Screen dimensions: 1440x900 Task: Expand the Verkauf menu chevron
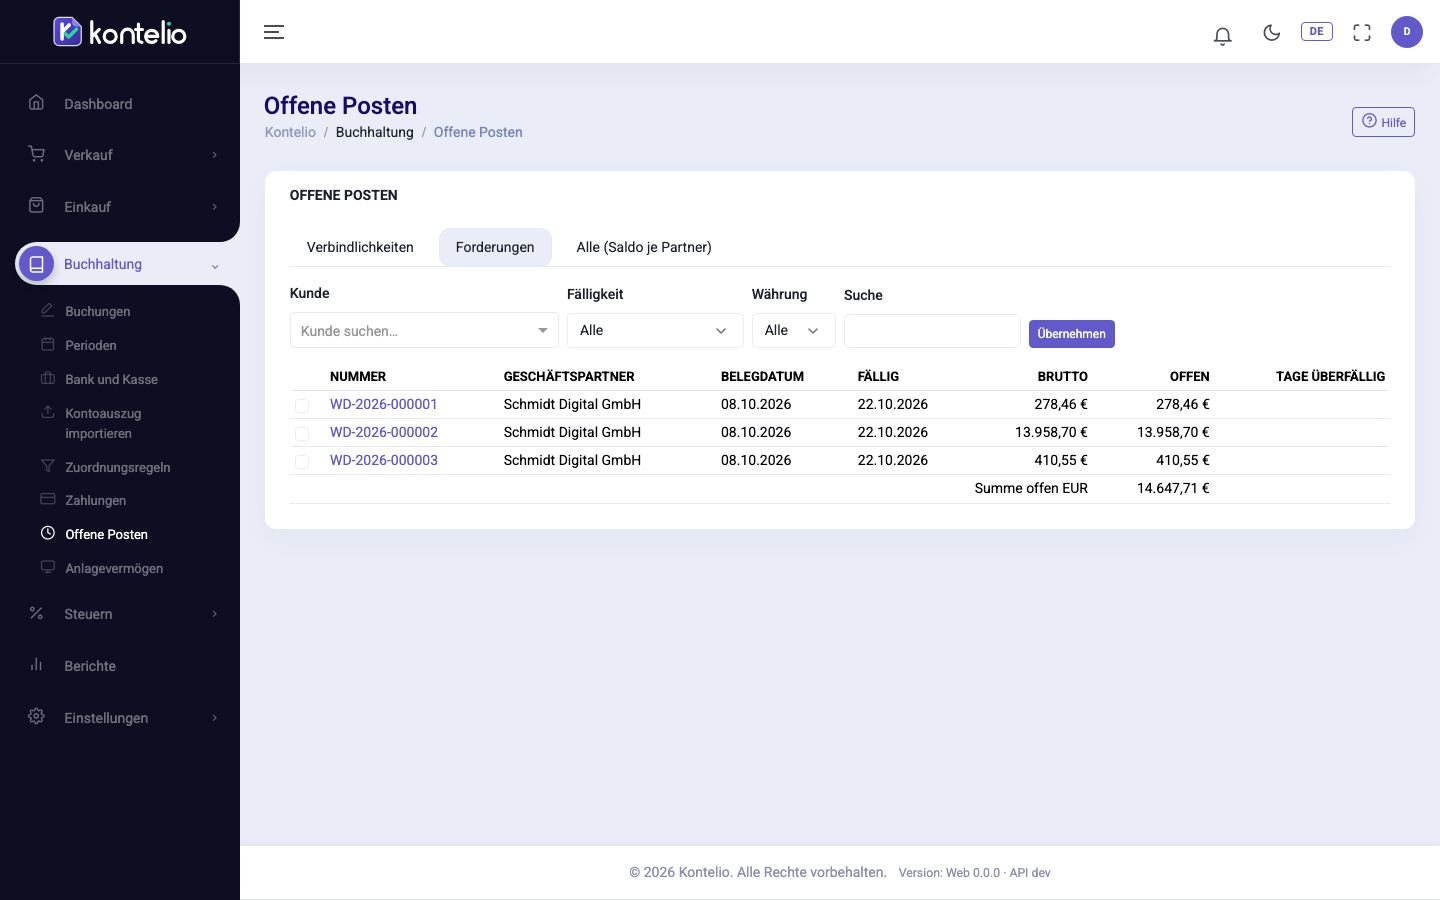tap(214, 155)
